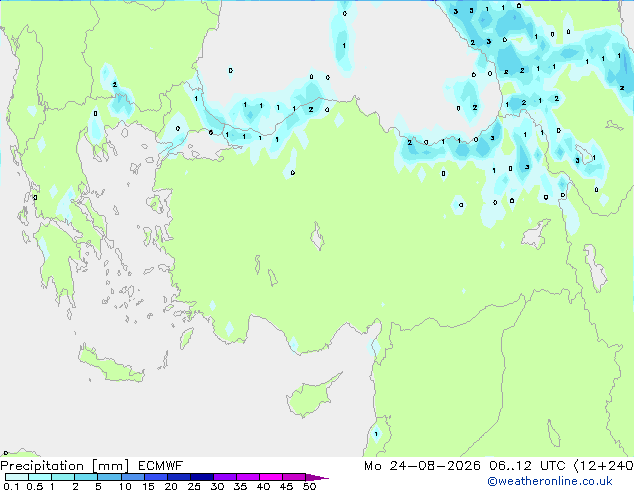Select the legend swatch between 15 and 20
The image size is (634, 490).
156,477
